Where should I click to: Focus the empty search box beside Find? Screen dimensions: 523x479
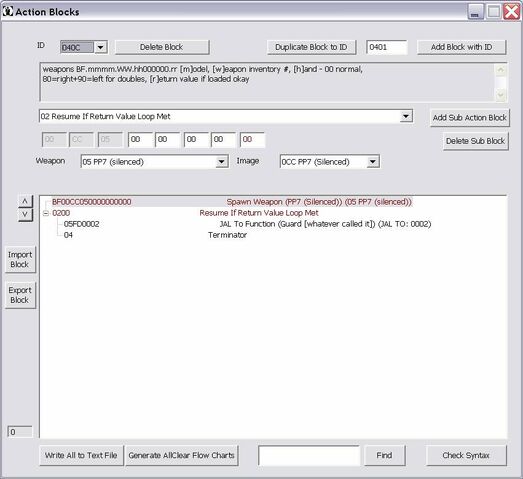(x=309, y=455)
